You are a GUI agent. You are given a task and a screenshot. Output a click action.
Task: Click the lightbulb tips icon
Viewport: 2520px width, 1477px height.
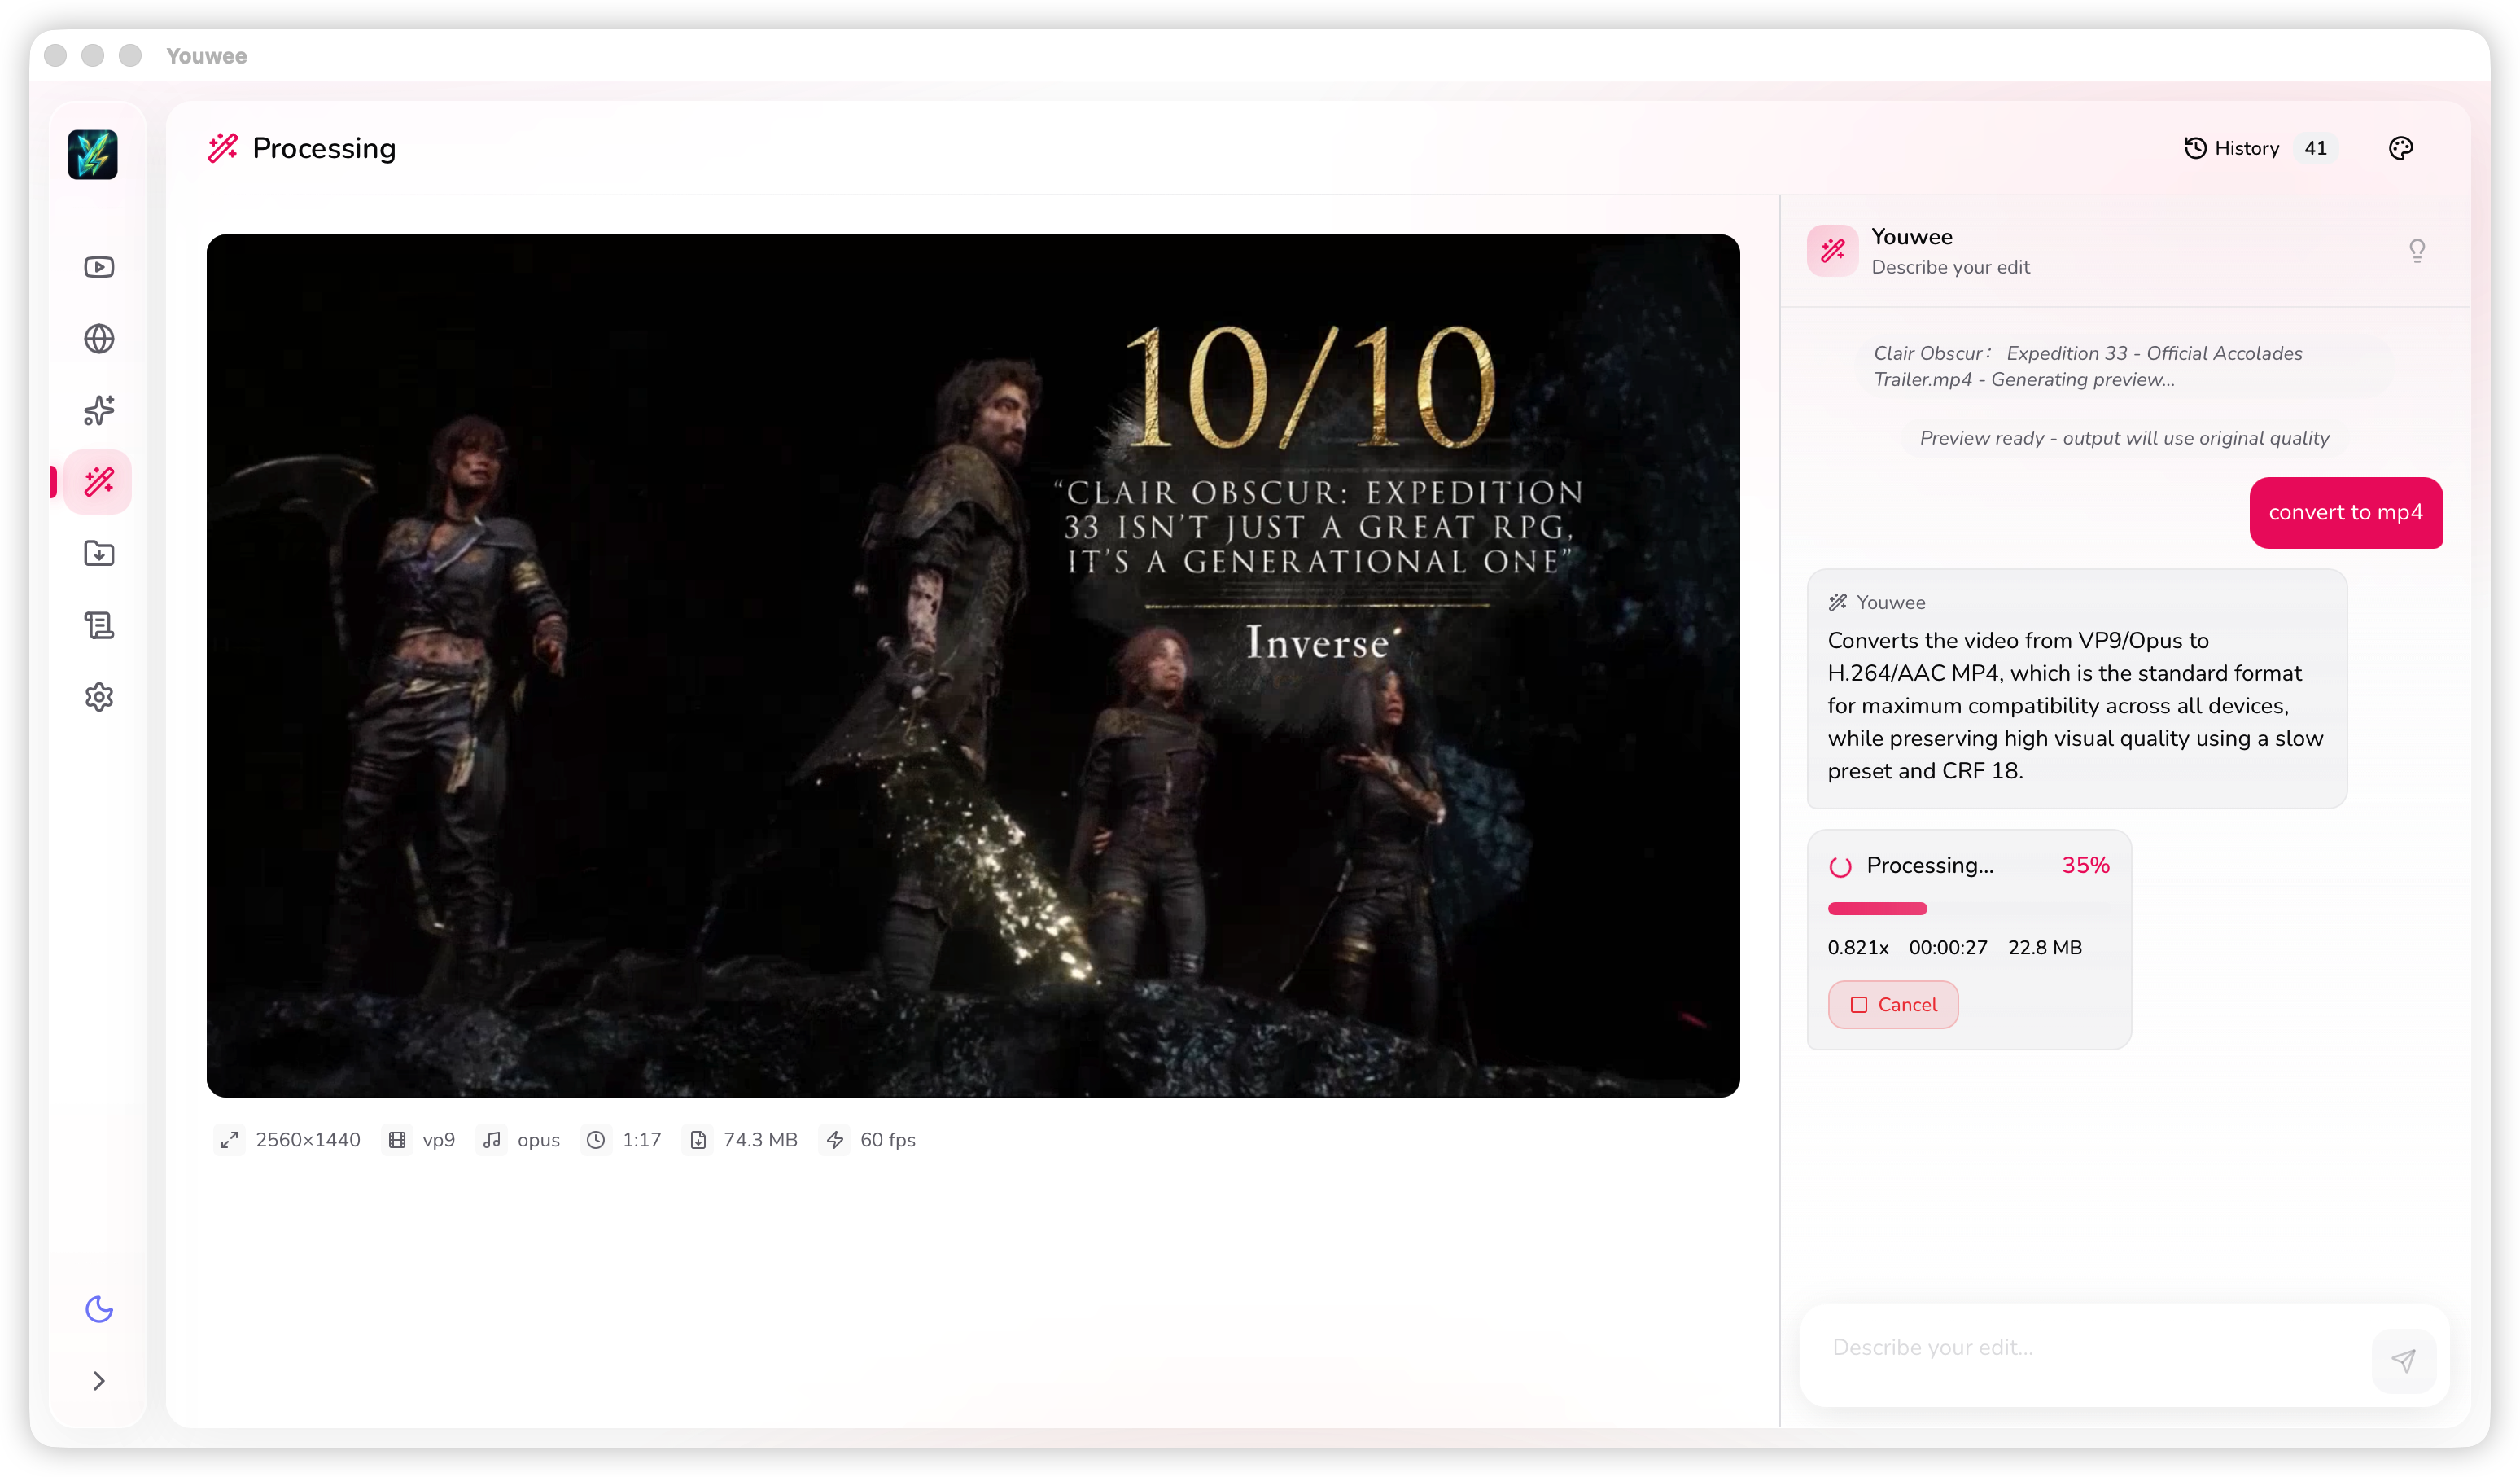coord(2416,250)
